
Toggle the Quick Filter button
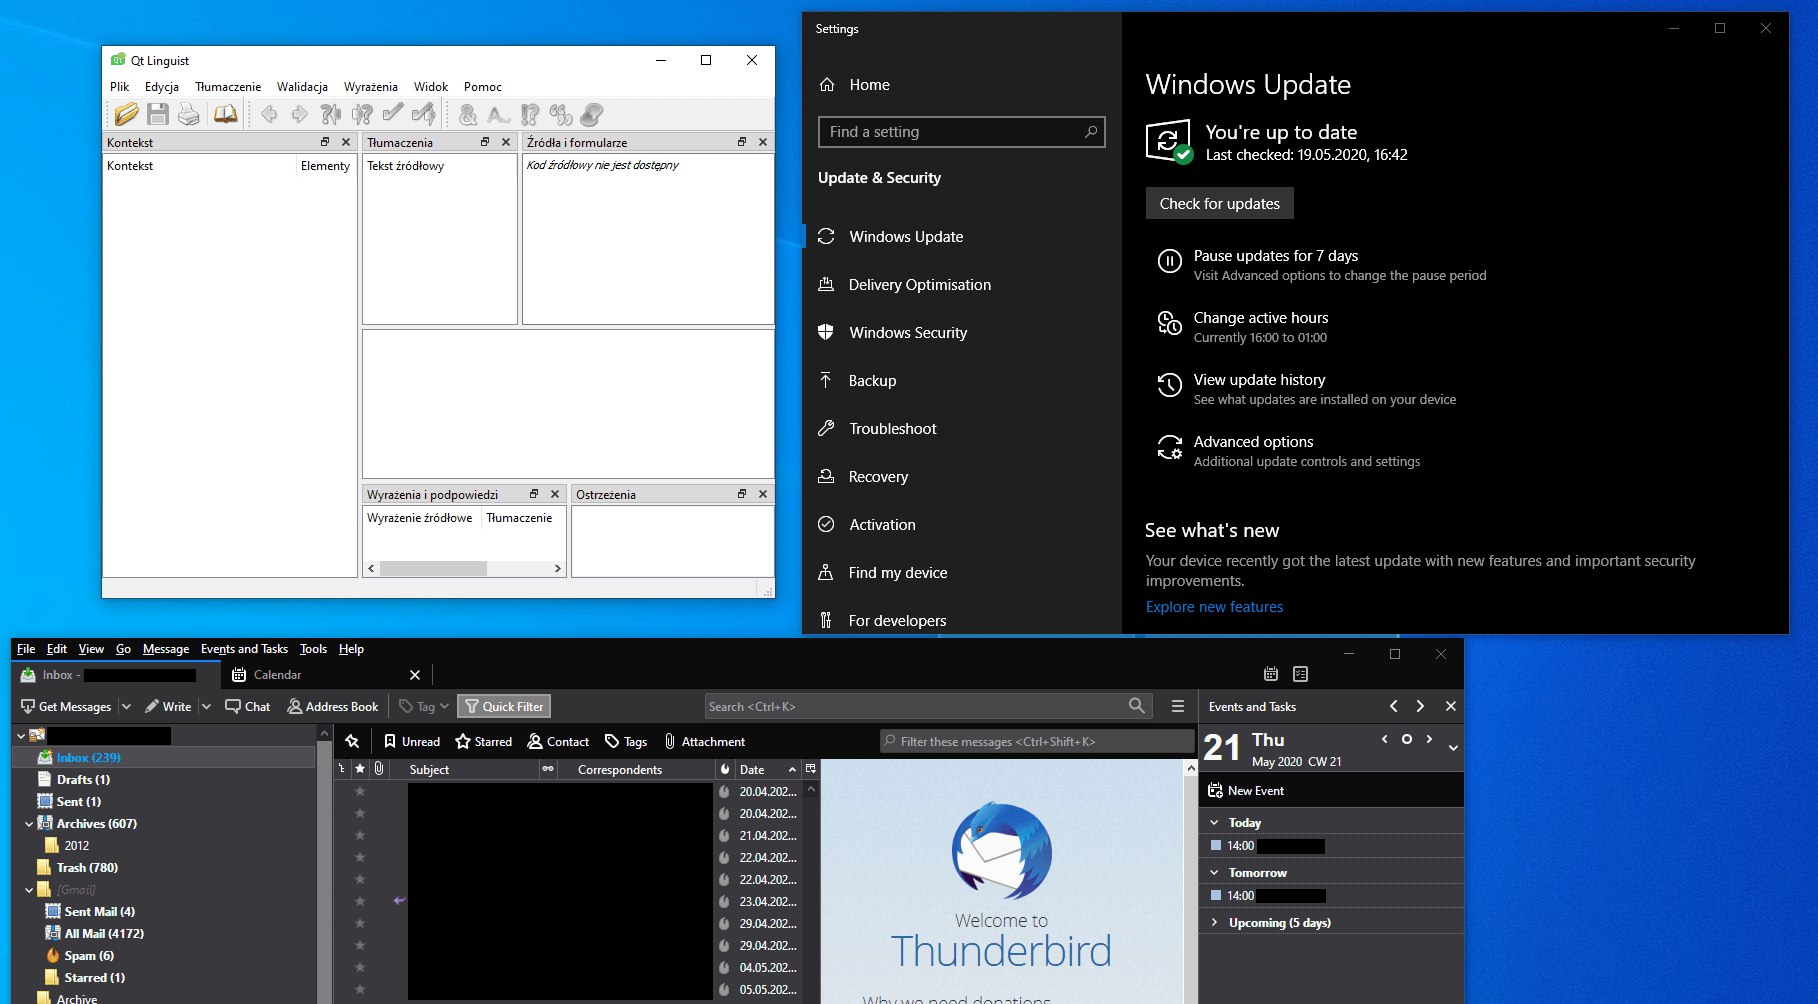tap(504, 707)
